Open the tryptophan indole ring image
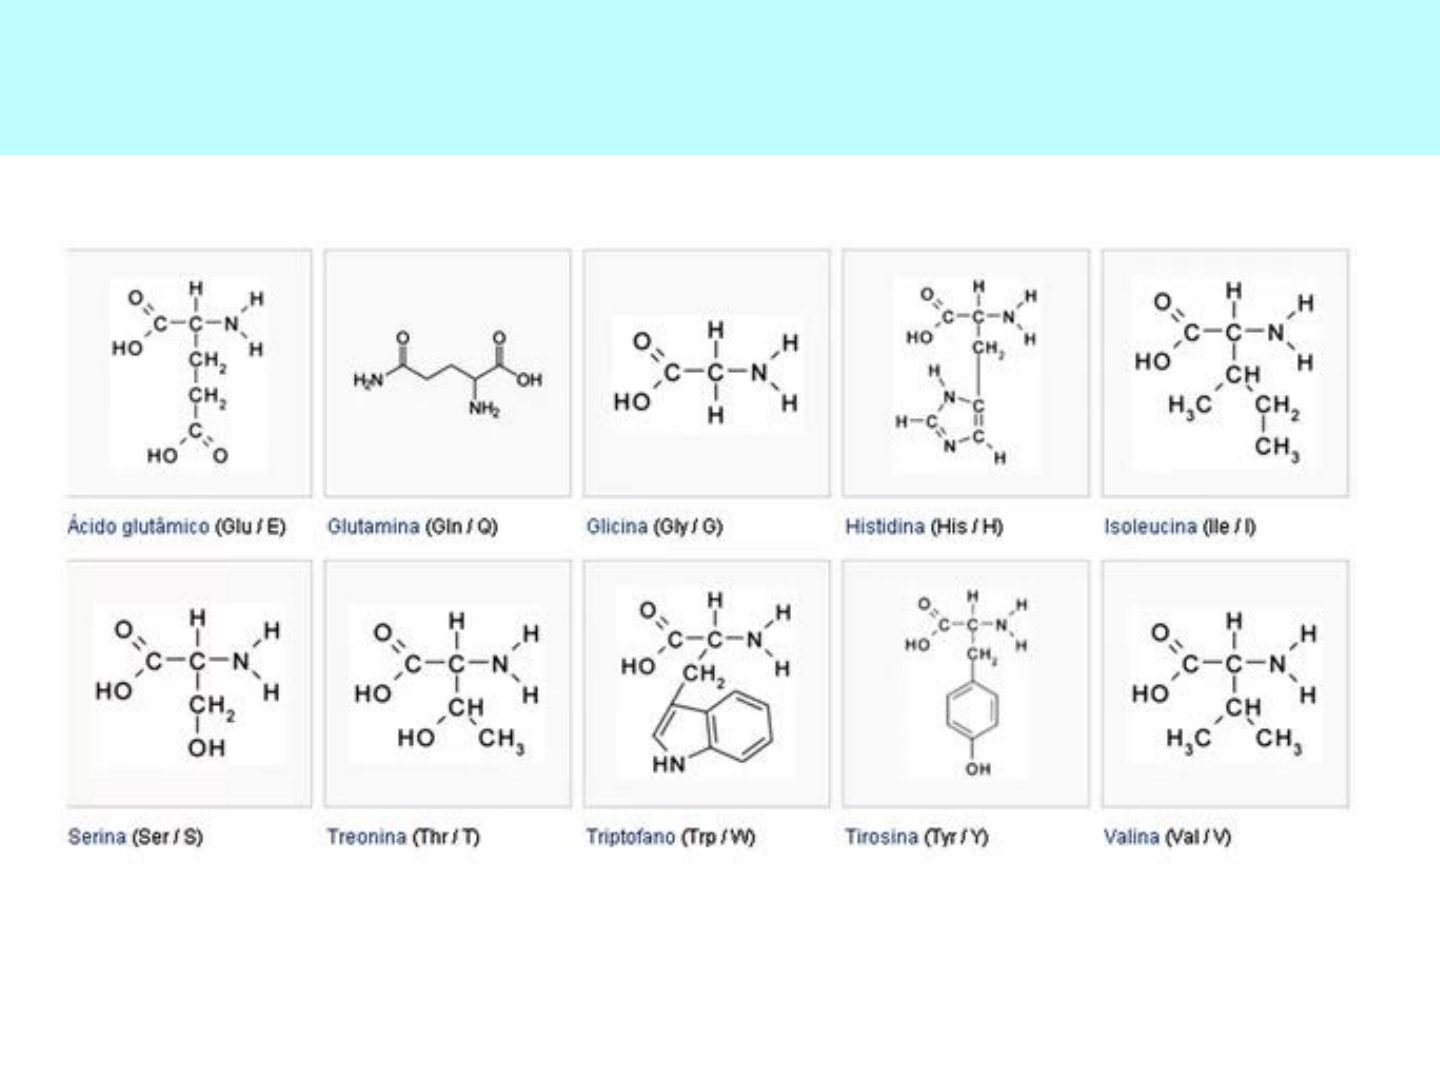 (x=706, y=684)
